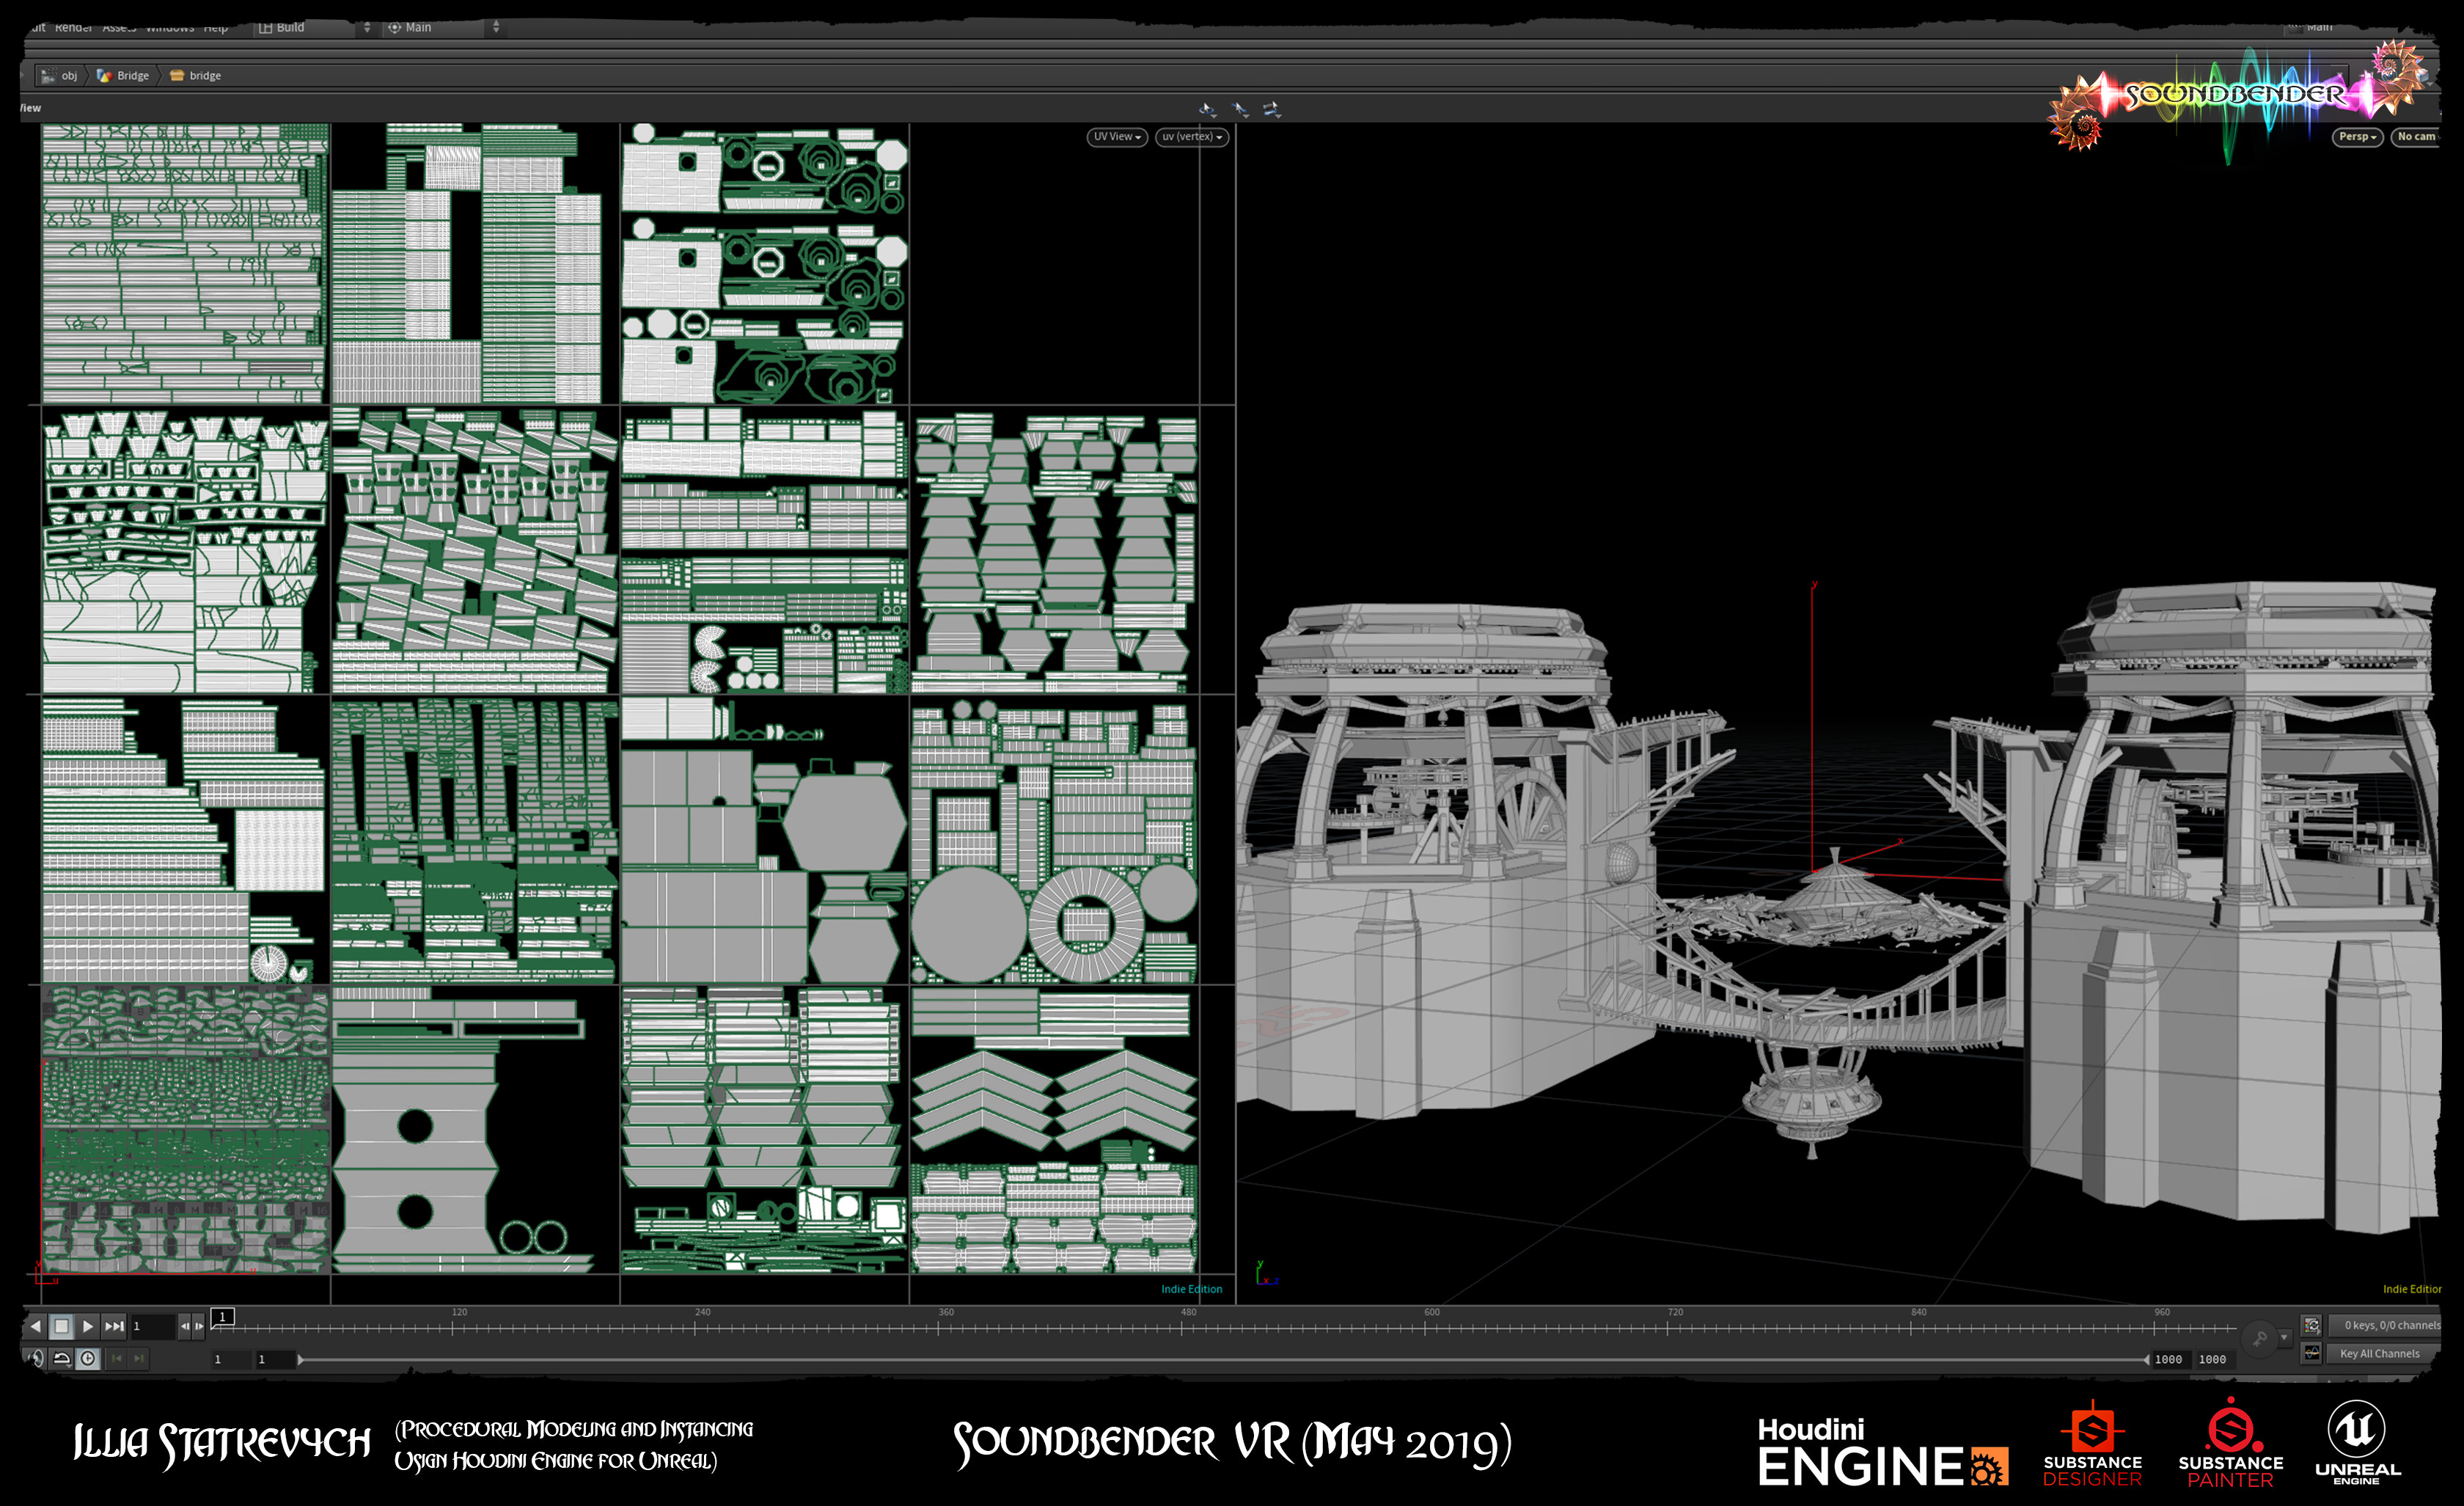Open the loop mode playback button

(x=62, y=1358)
